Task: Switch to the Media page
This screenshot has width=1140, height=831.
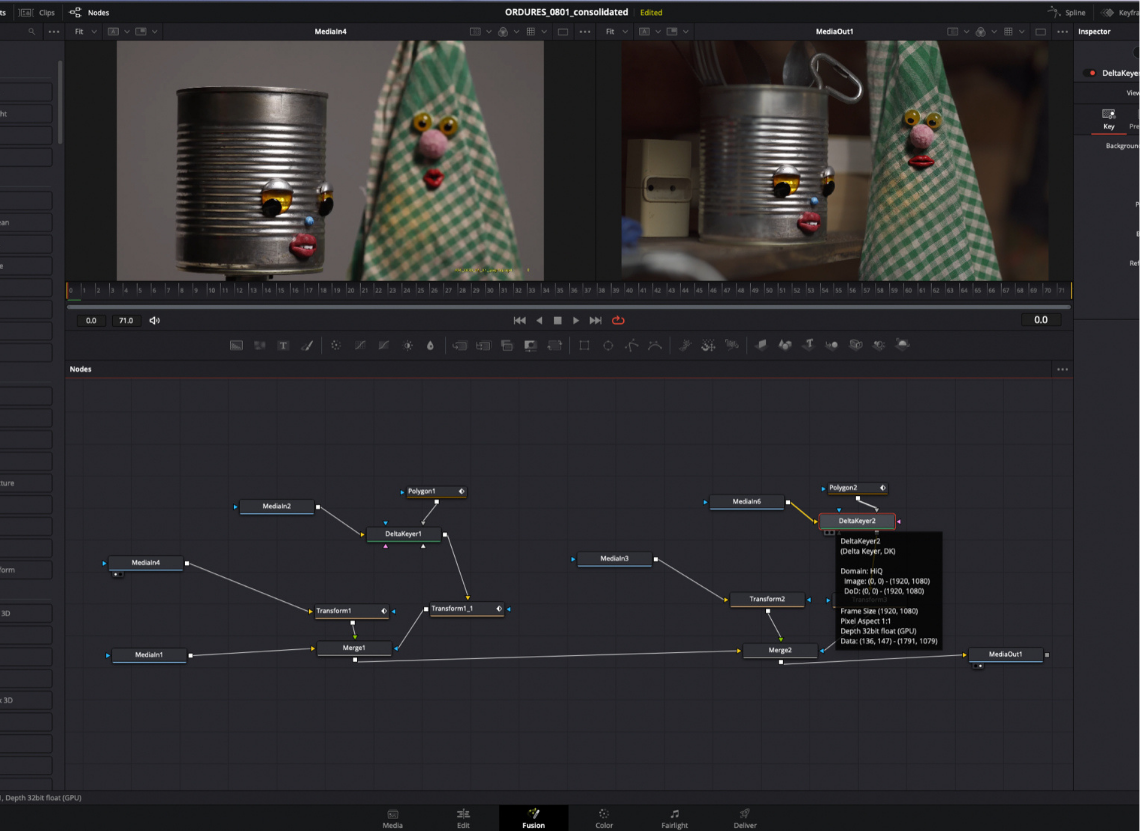Action: (x=393, y=818)
